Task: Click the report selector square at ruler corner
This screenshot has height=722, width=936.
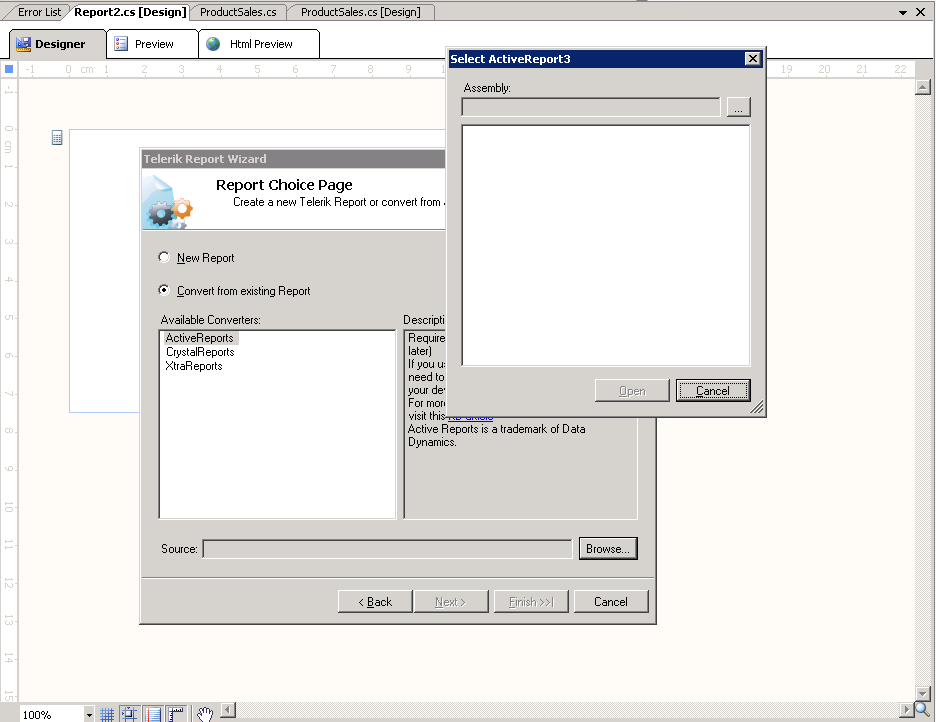Action: (x=9, y=69)
